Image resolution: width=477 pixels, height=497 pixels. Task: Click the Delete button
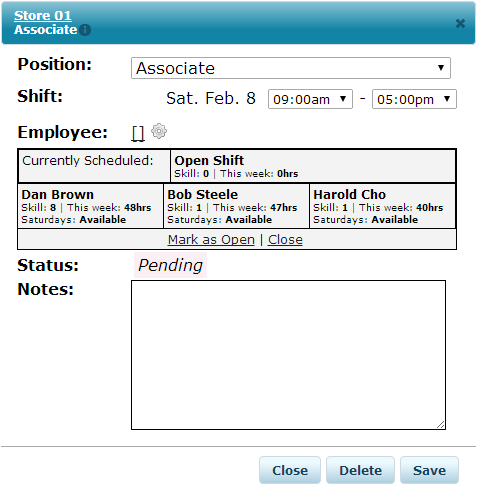click(x=360, y=470)
